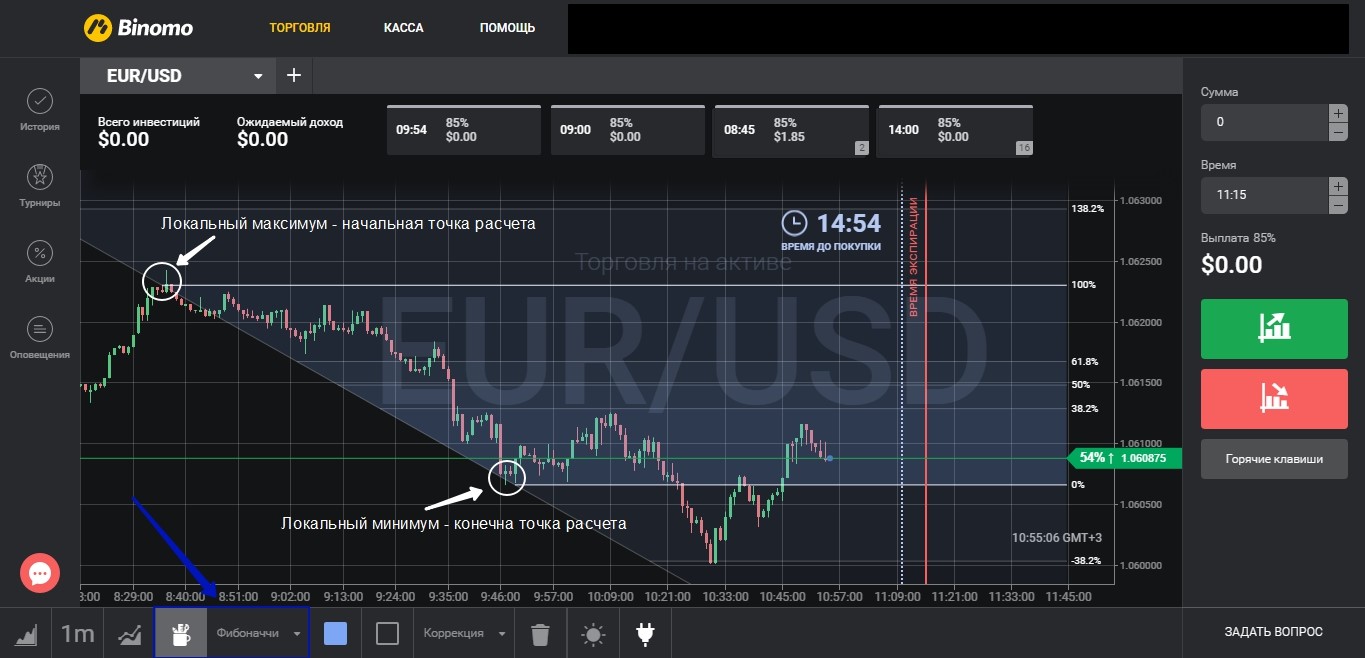Pick the blue fill color swatch
The height and width of the screenshot is (658, 1365).
click(336, 633)
